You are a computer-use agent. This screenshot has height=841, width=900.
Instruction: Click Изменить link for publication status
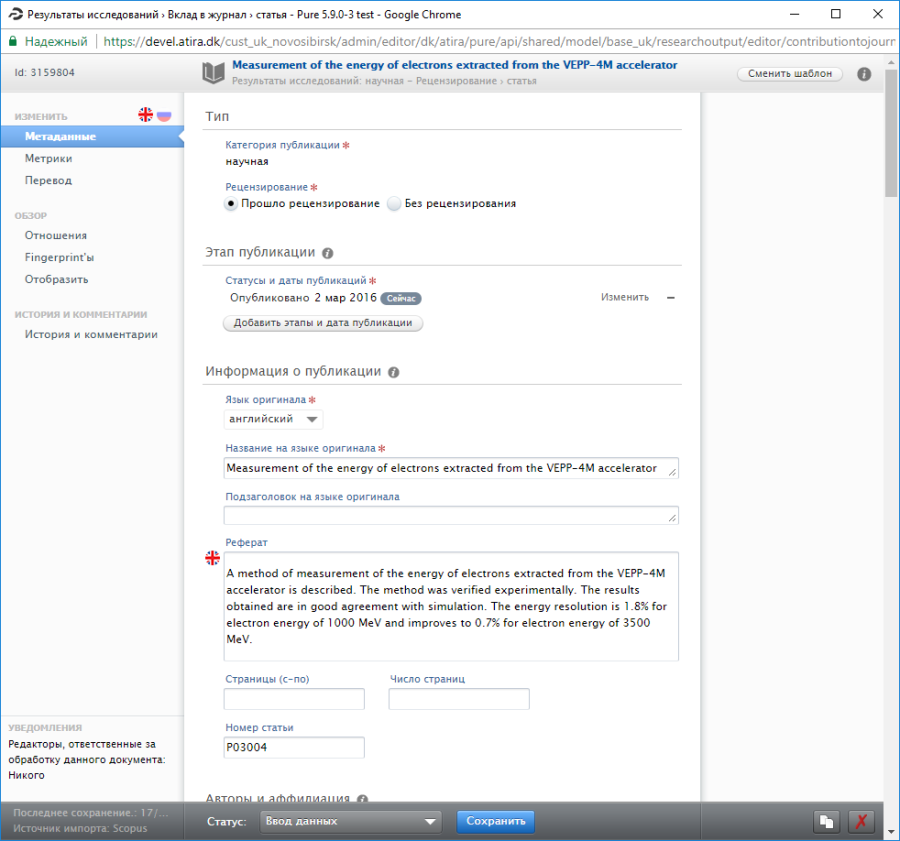(x=624, y=297)
